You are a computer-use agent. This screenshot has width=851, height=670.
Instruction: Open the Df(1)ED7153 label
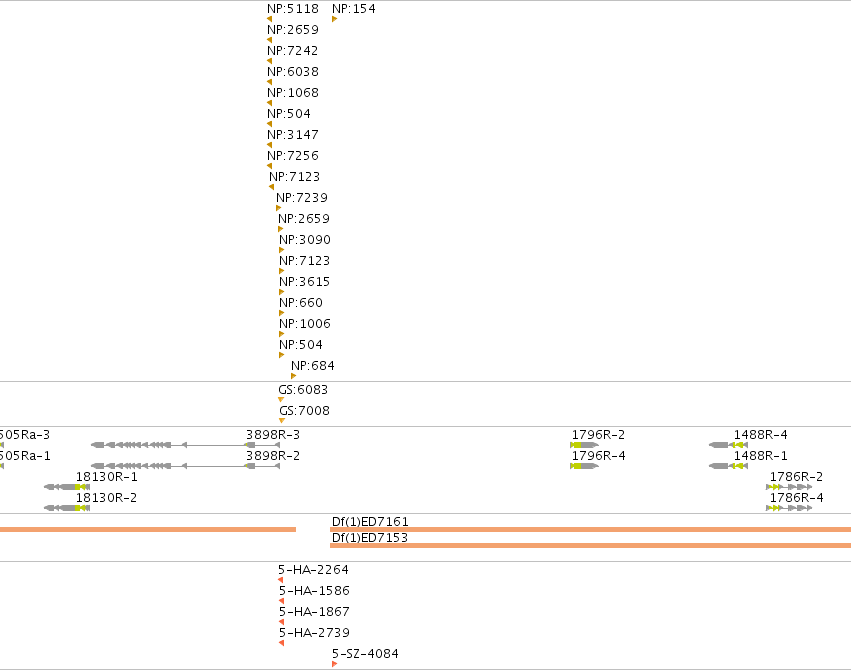370,538
